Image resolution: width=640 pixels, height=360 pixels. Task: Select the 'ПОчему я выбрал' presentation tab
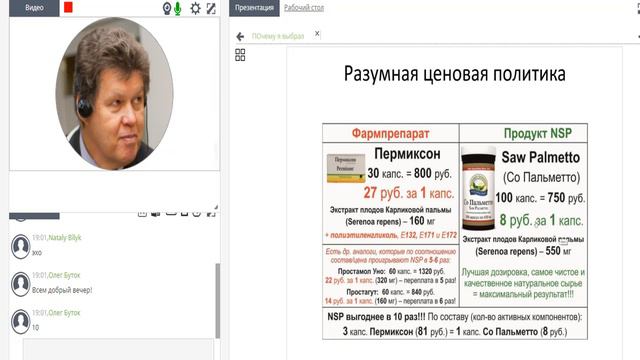[x=278, y=36]
